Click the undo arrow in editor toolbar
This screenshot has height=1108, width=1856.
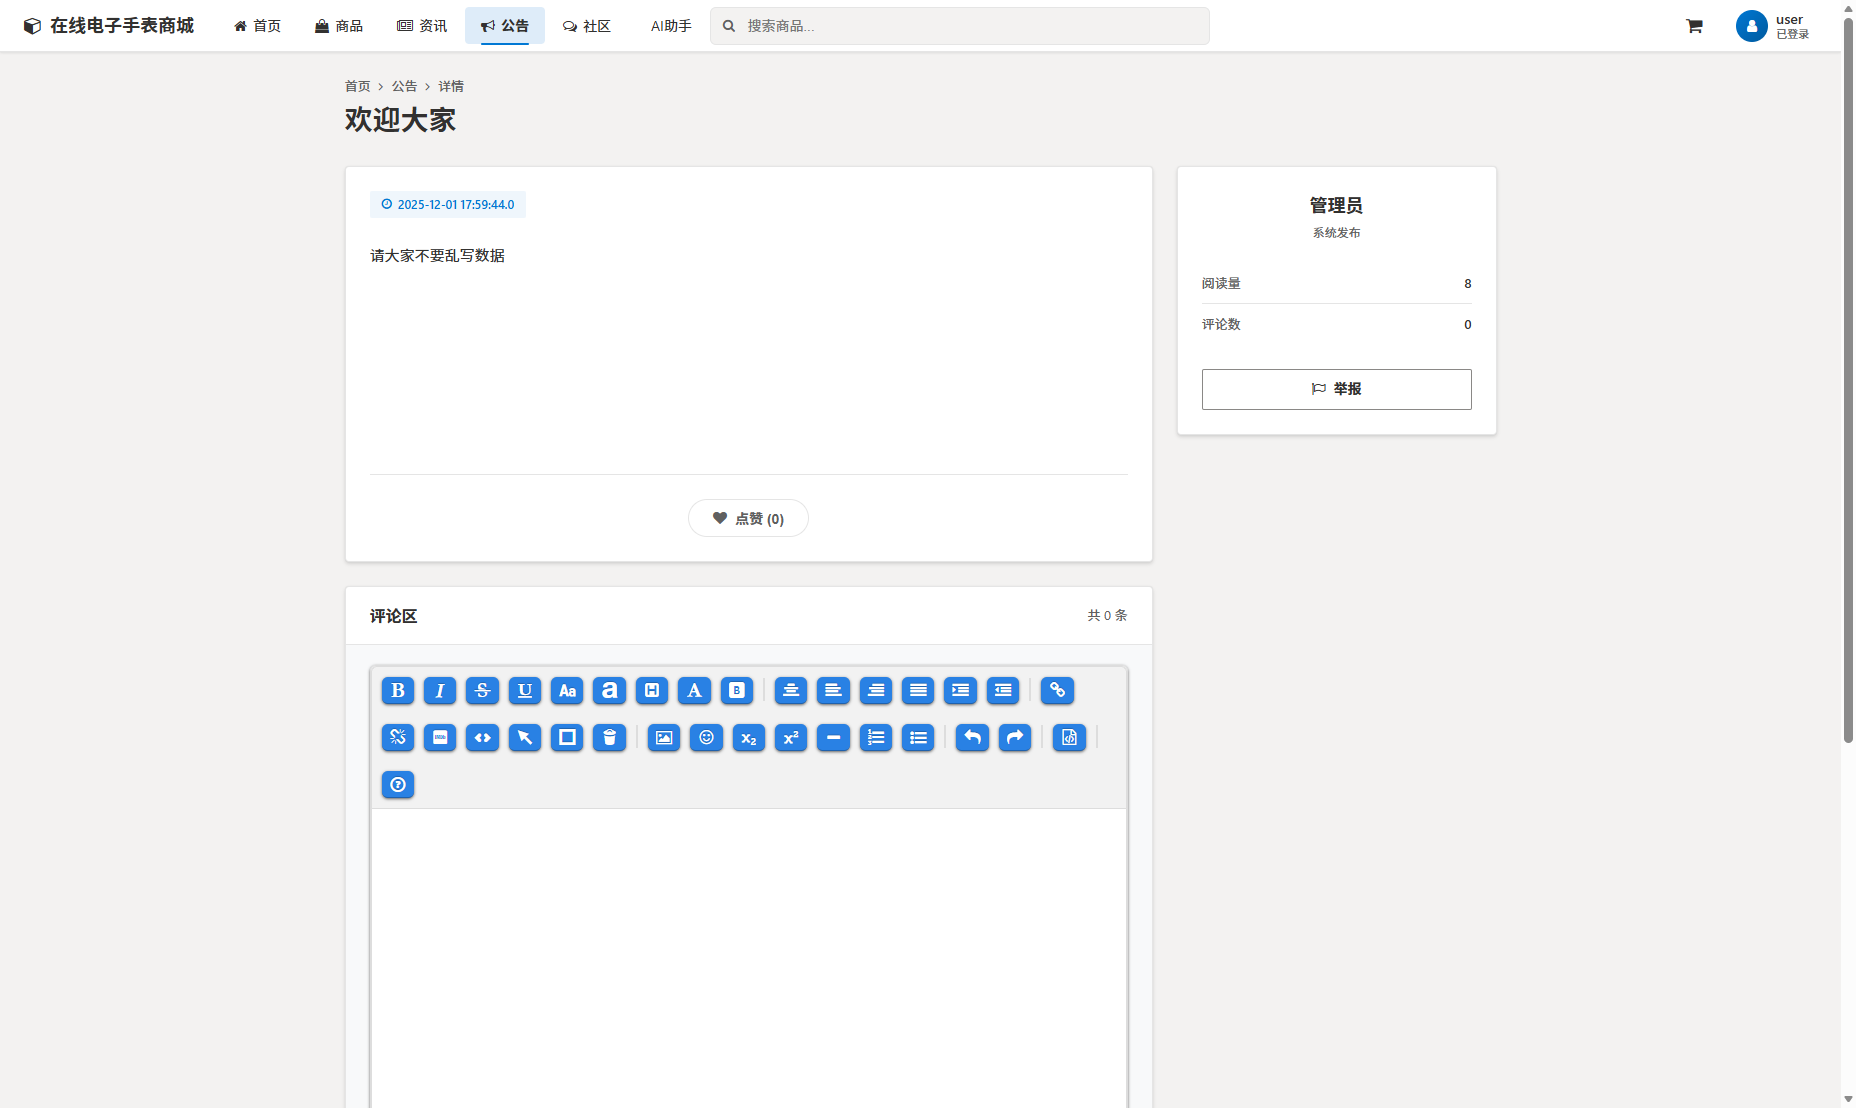tap(971, 738)
